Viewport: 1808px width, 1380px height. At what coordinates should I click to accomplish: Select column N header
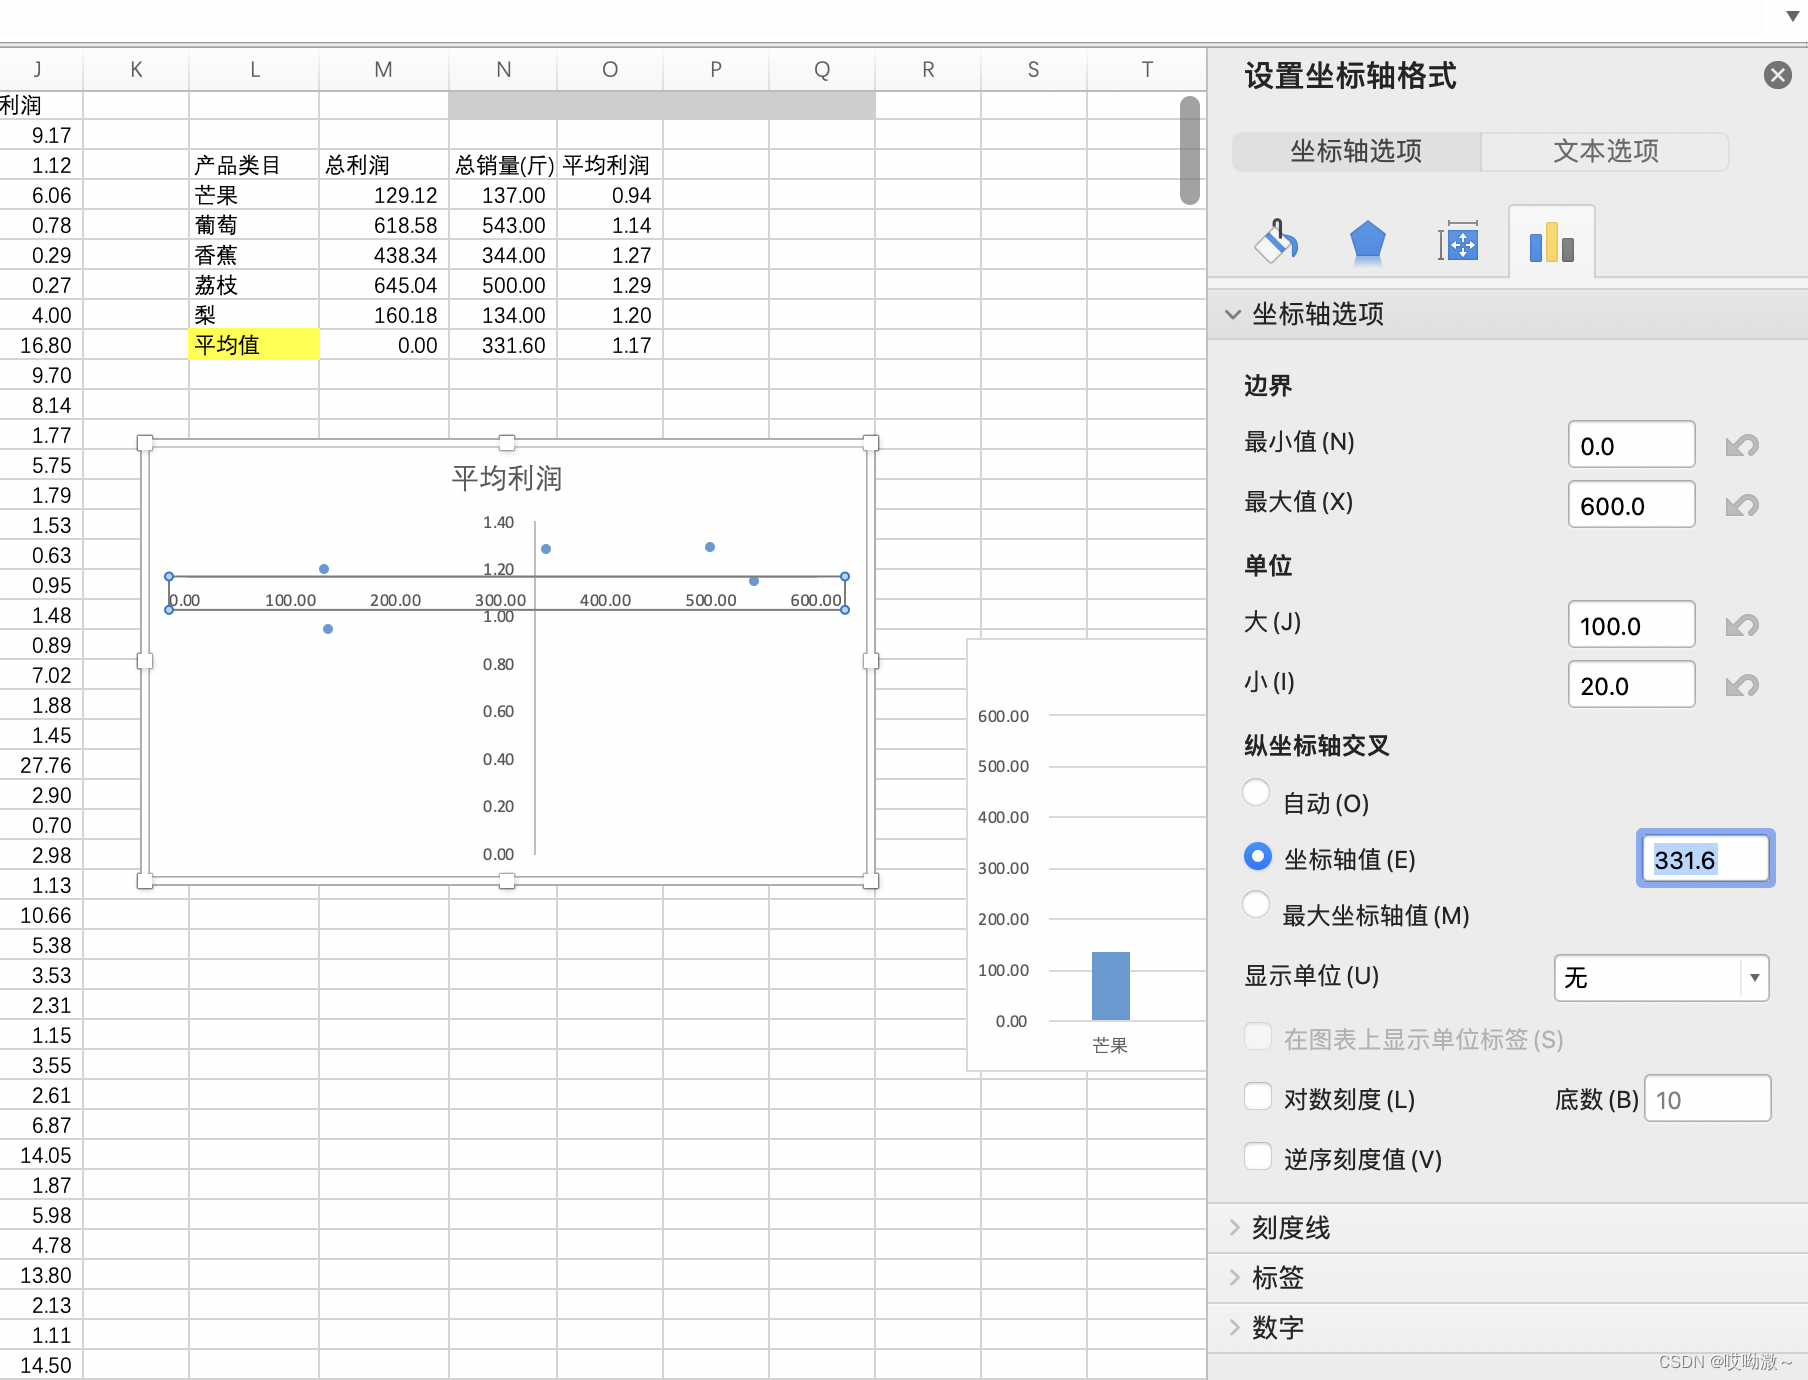(x=503, y=69)
